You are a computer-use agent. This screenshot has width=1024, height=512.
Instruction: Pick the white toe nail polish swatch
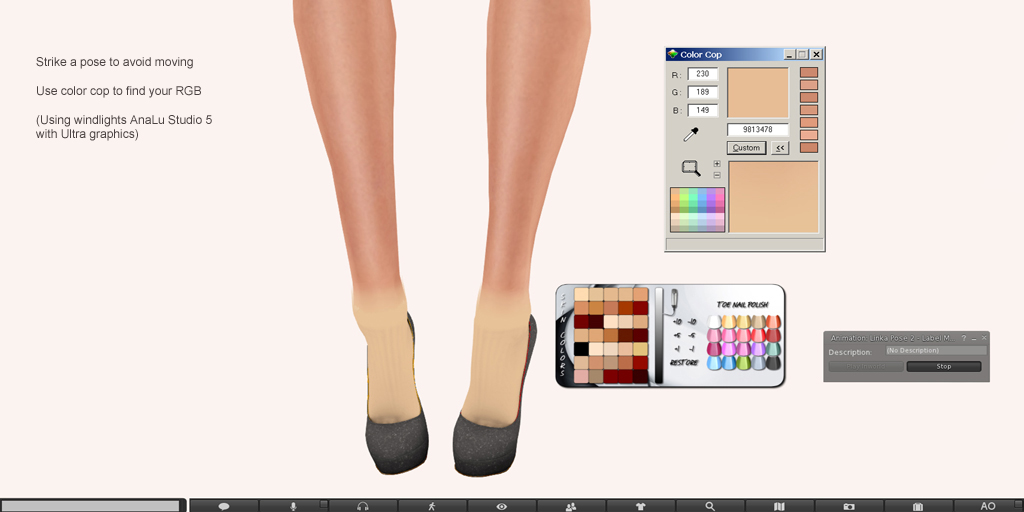click(714, 322)
